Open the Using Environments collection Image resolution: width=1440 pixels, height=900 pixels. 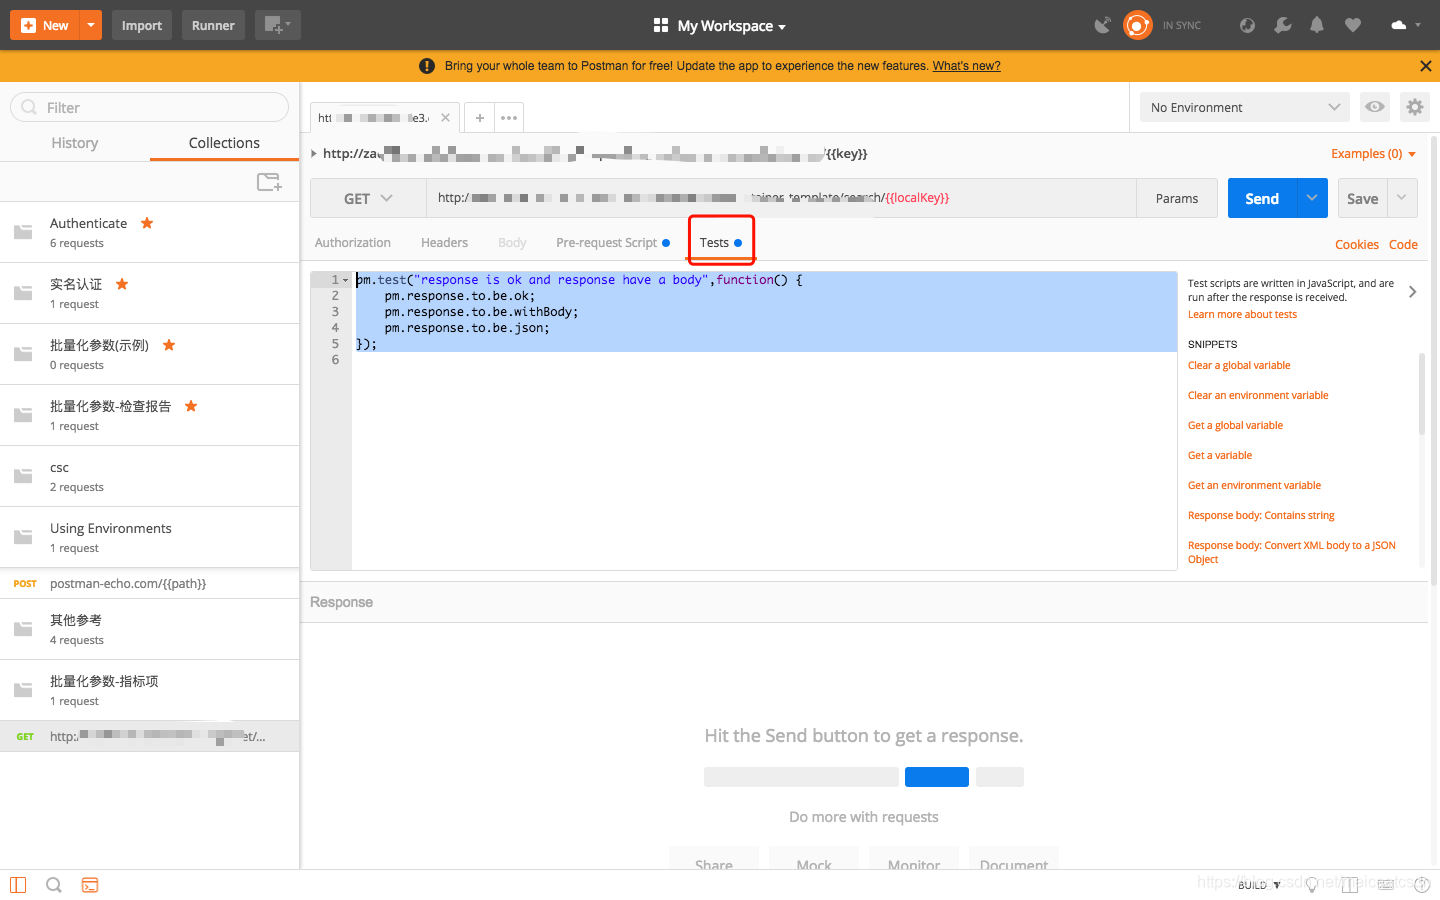pyautogui.click(x=150, y=537)
